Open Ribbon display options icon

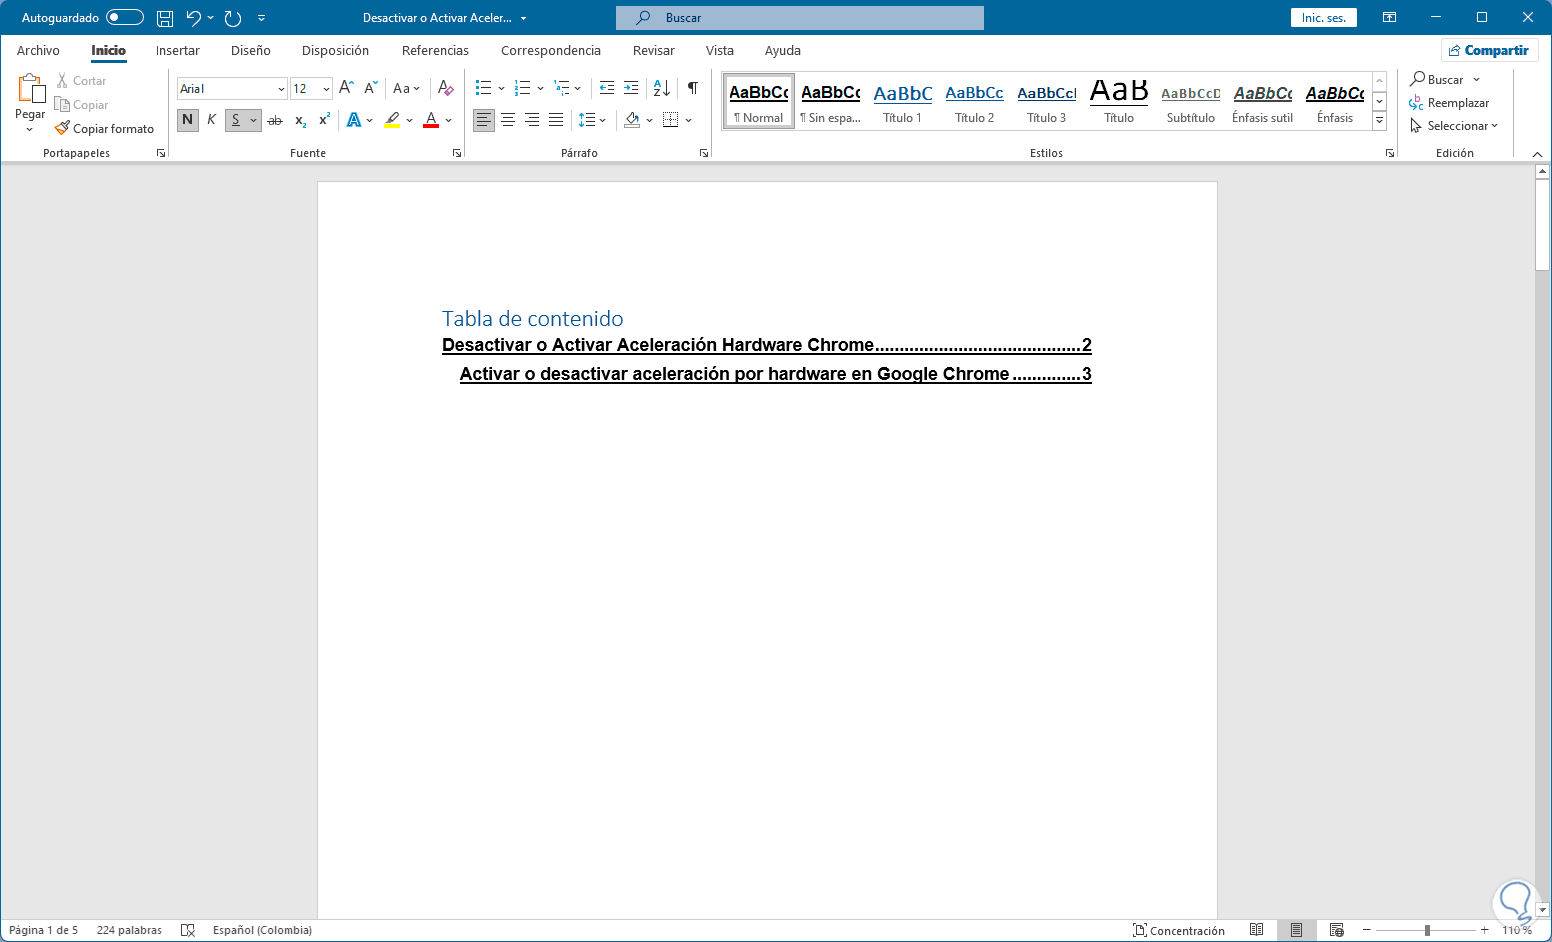[x=1389, y=18]
